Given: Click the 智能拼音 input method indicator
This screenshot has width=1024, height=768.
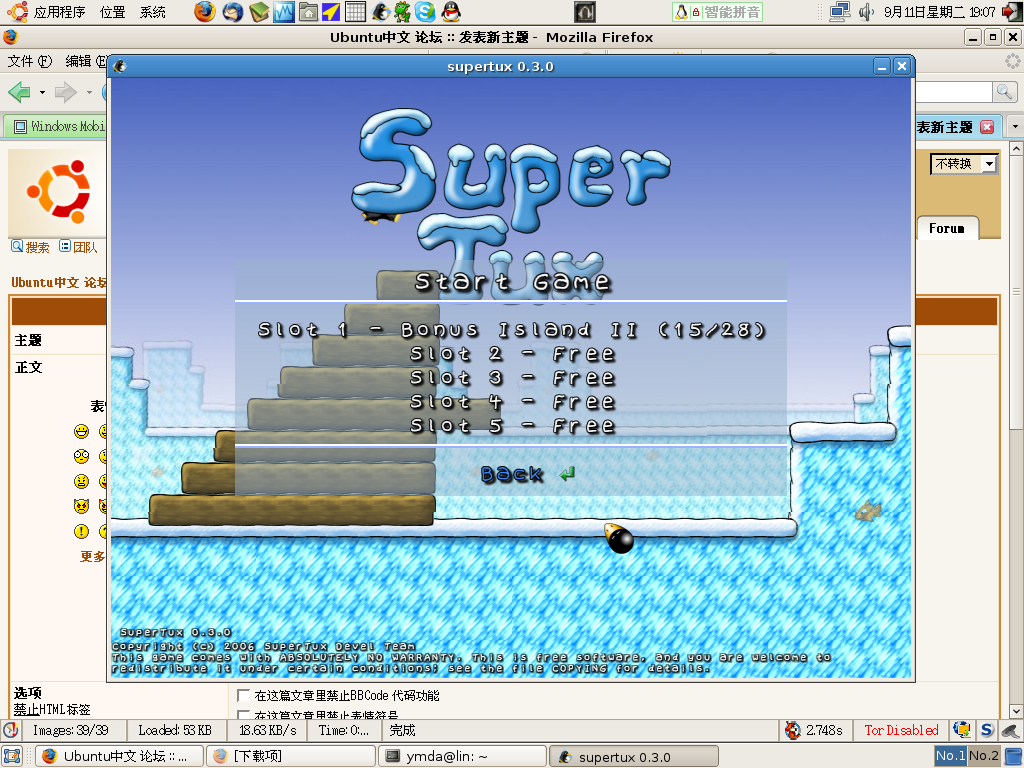Looking at the screenshot, I should click(717, 12).
